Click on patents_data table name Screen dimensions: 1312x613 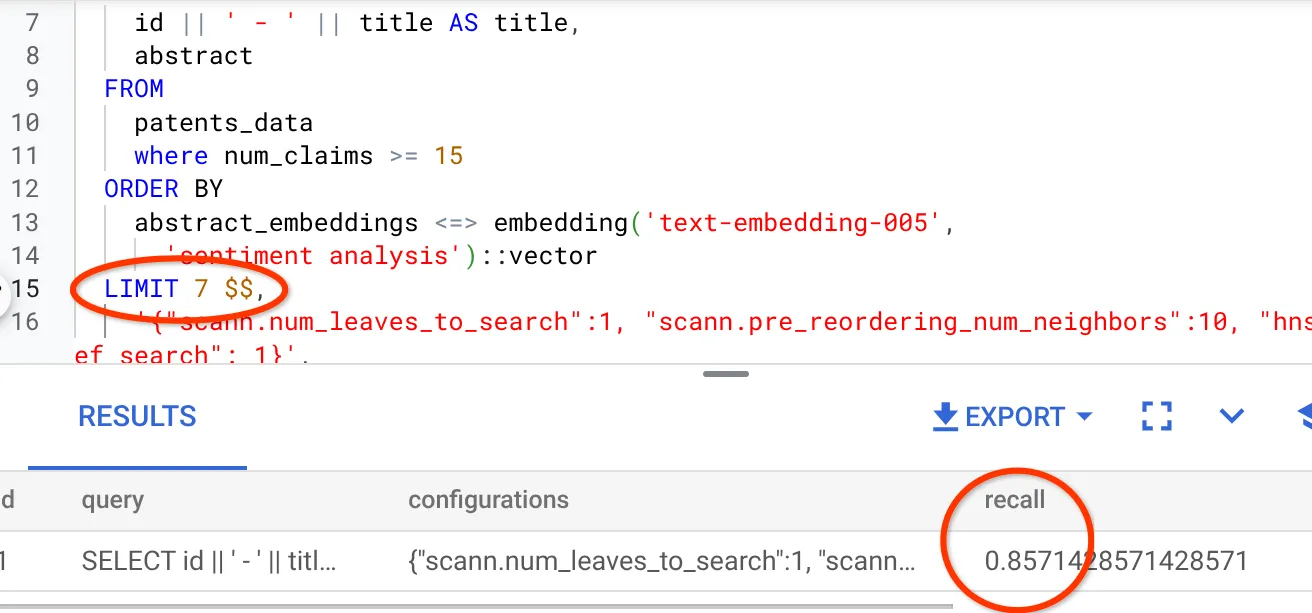click(x=224, y=123)
